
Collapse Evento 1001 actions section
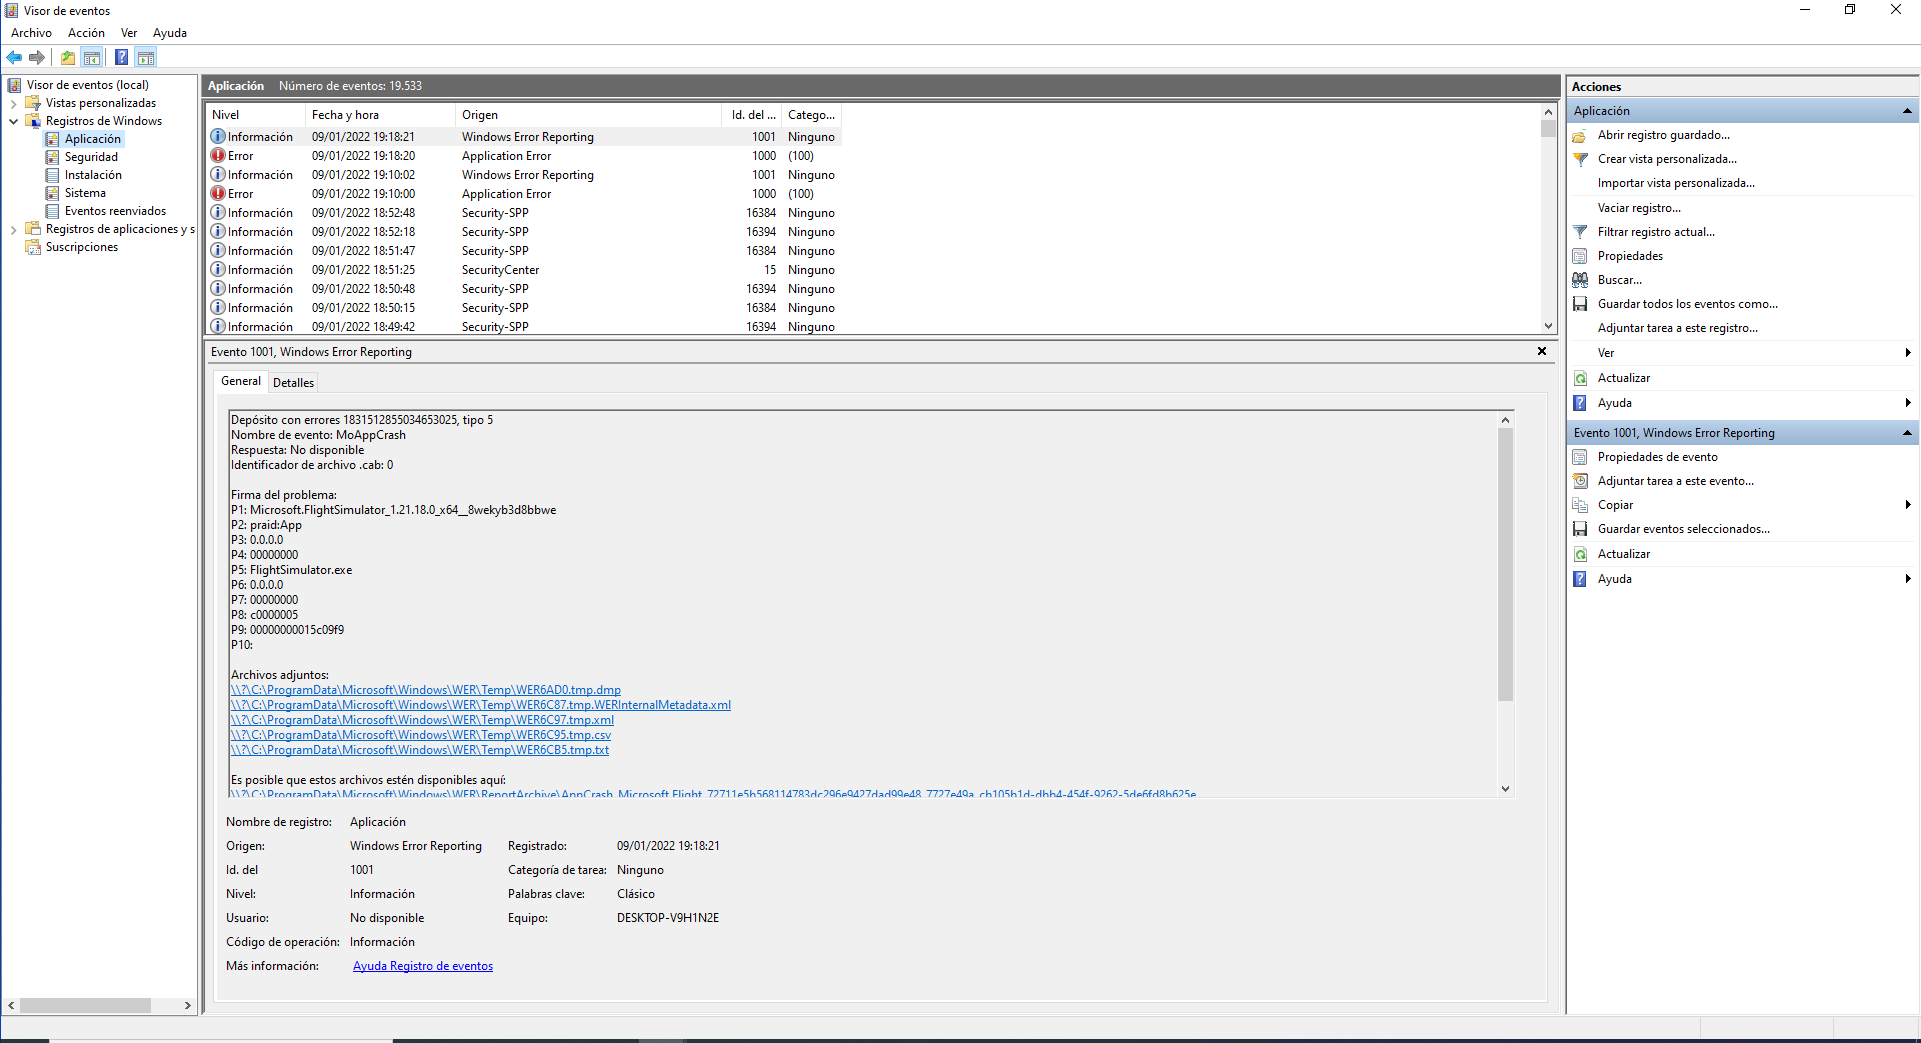[1907, 433]
